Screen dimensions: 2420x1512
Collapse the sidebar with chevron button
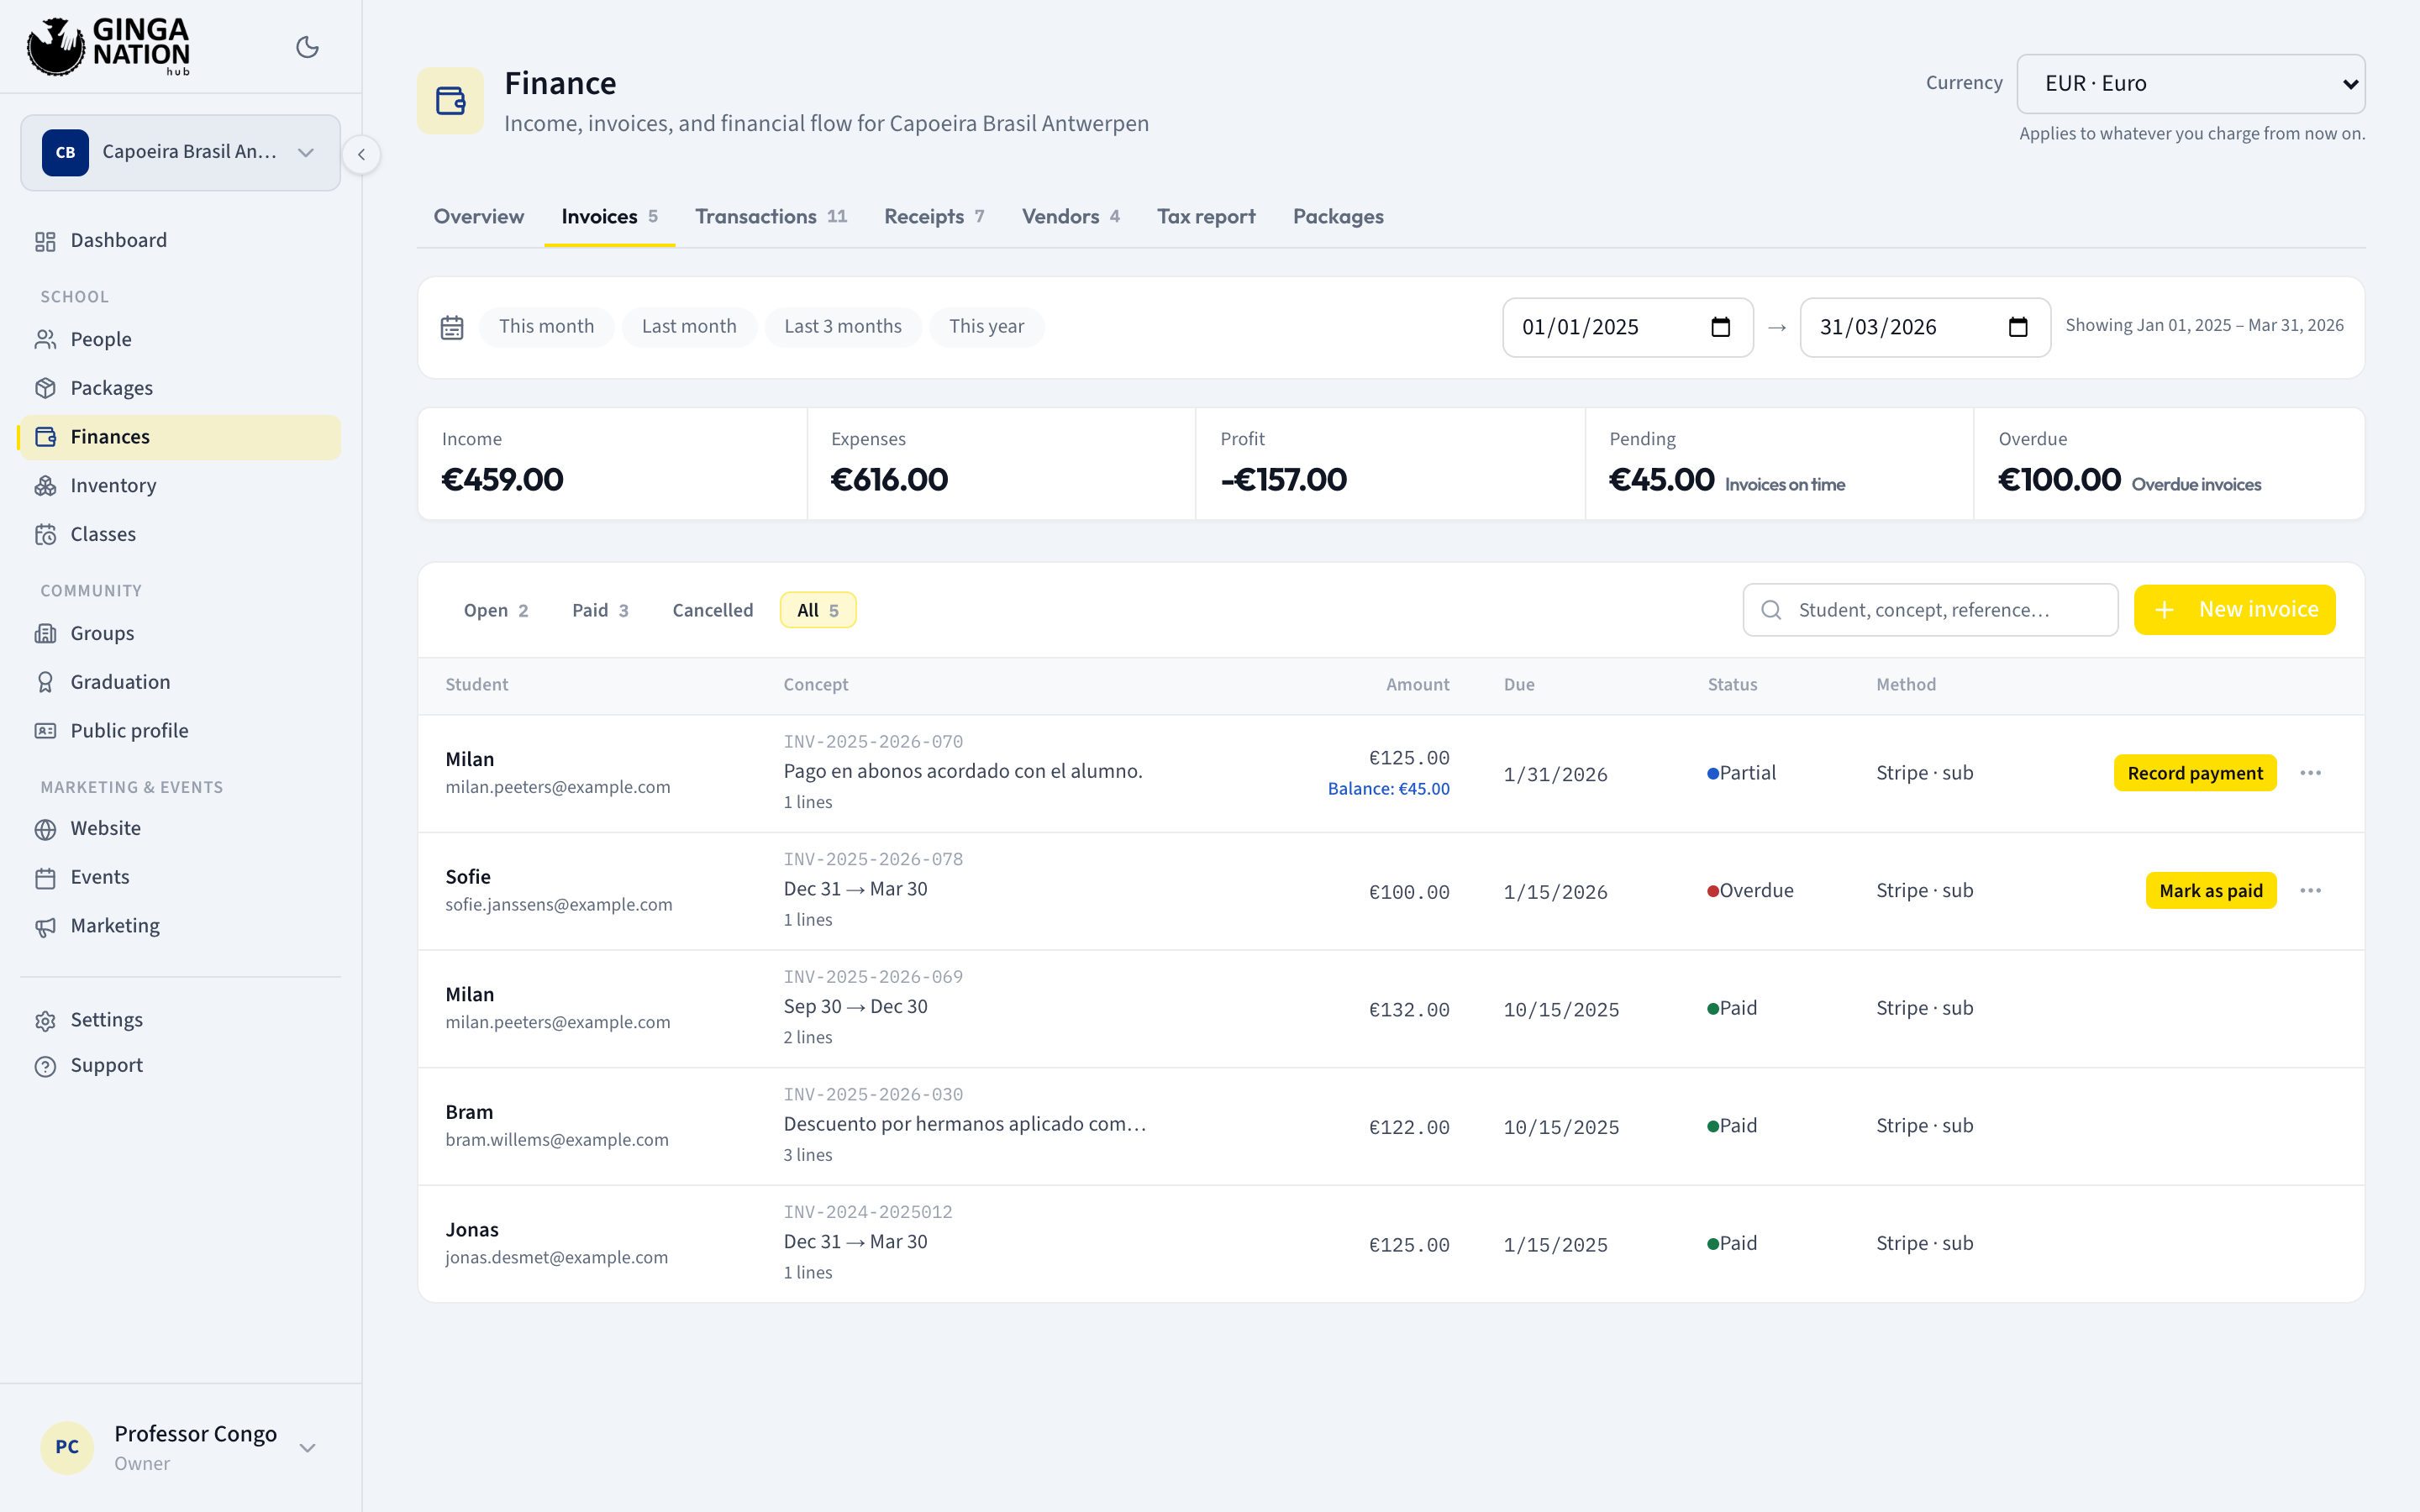point(361,154)
